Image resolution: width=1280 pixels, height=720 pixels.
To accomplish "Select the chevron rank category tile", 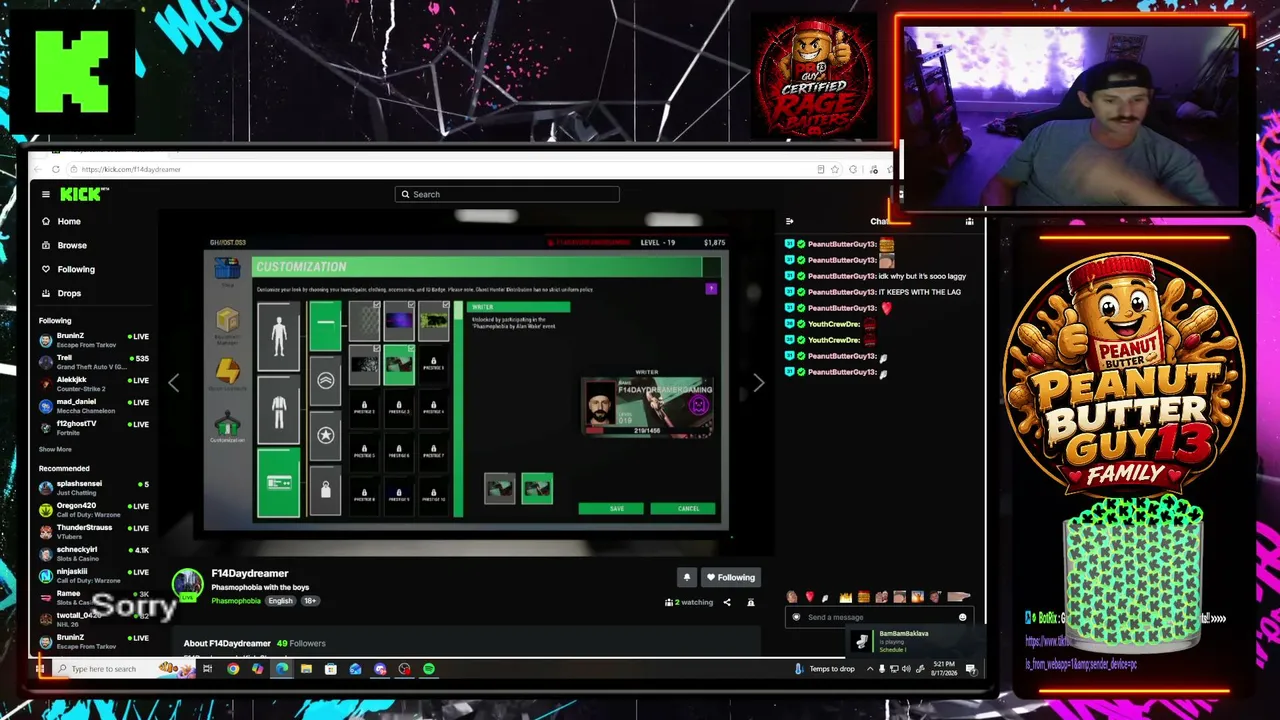I will 325,381.
